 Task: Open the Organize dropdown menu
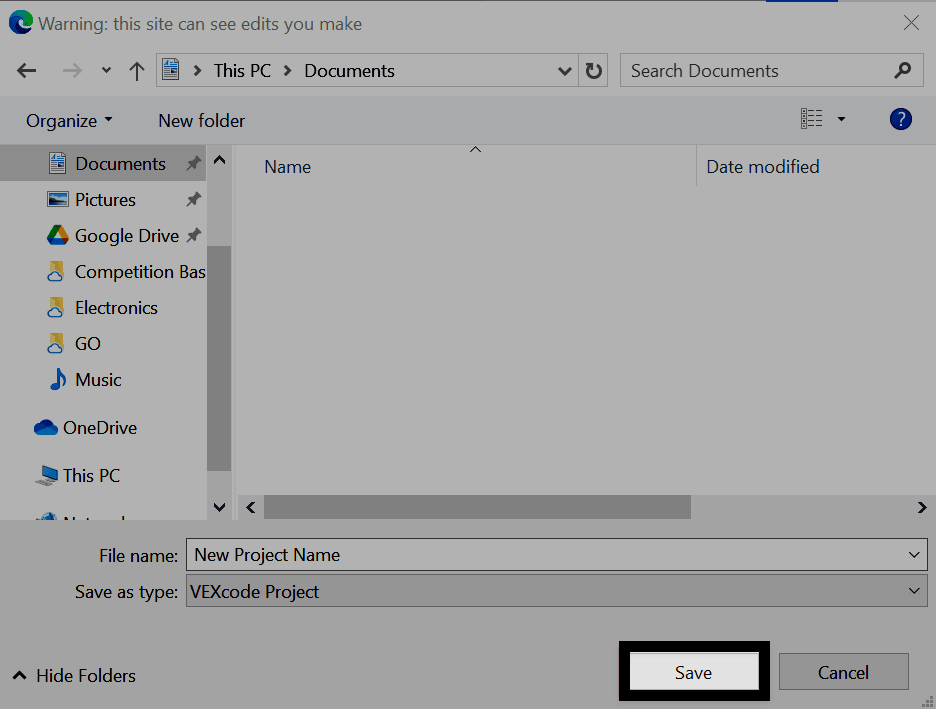(x=68, y=120)
